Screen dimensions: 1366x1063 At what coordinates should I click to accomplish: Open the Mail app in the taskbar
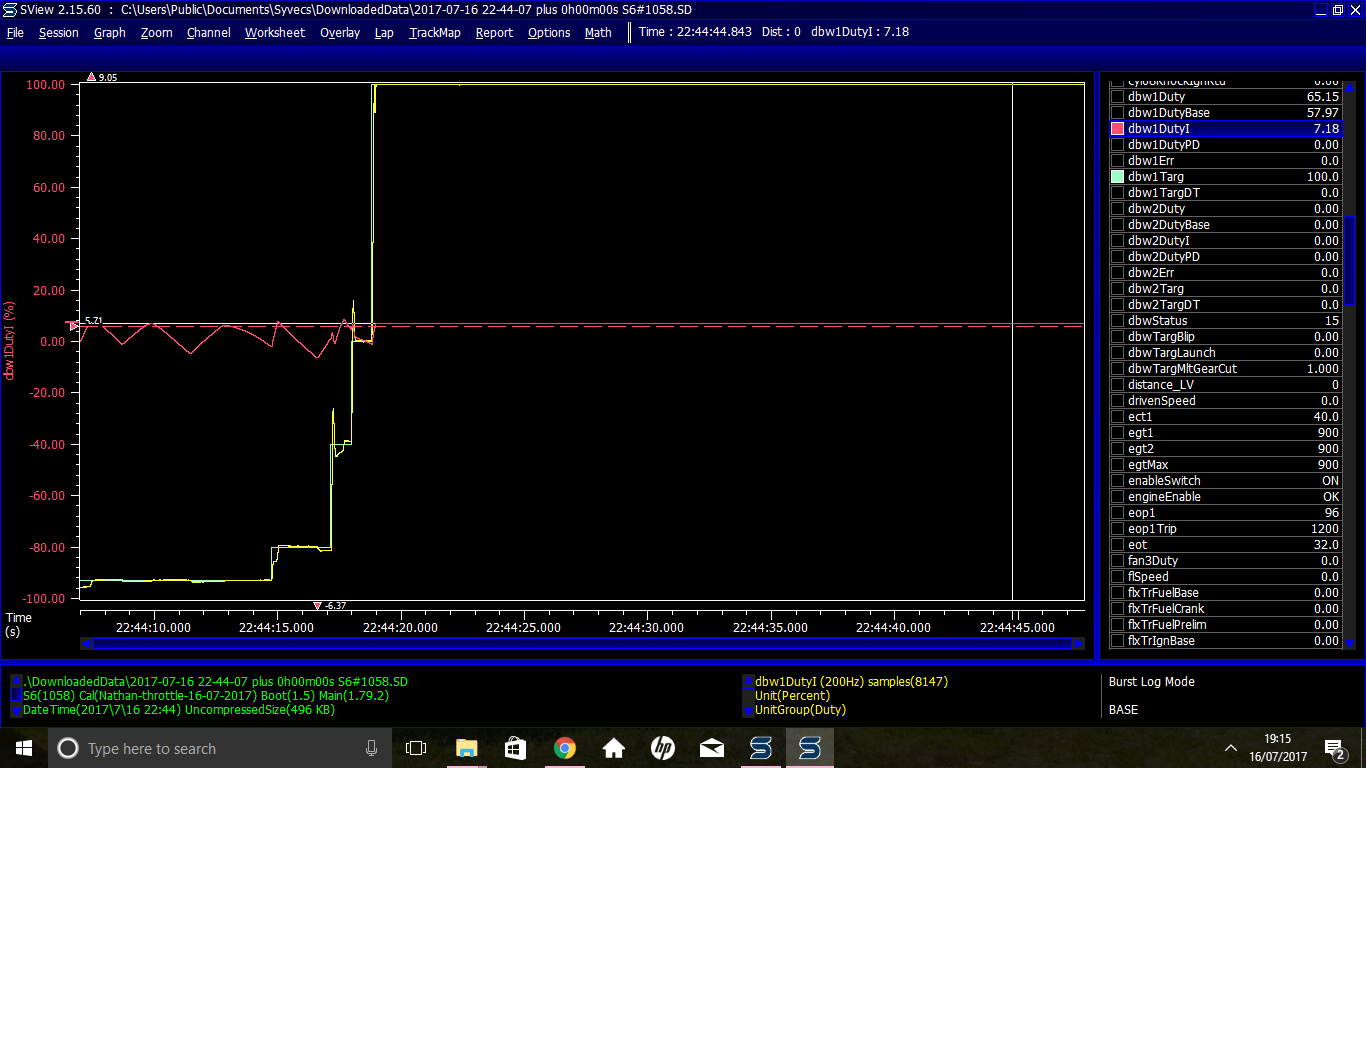pyautogui.click(x=711, y=748)
